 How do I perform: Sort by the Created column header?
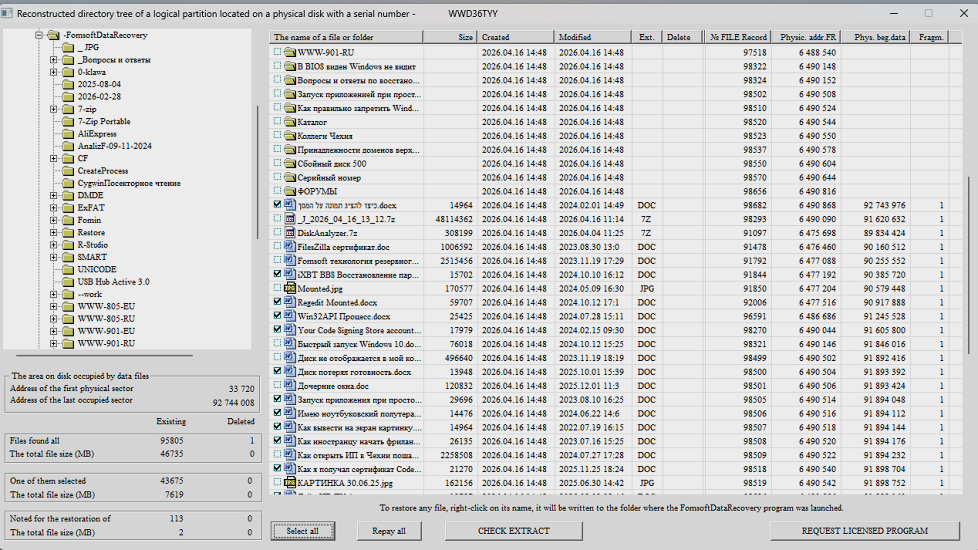coord(515,37)
